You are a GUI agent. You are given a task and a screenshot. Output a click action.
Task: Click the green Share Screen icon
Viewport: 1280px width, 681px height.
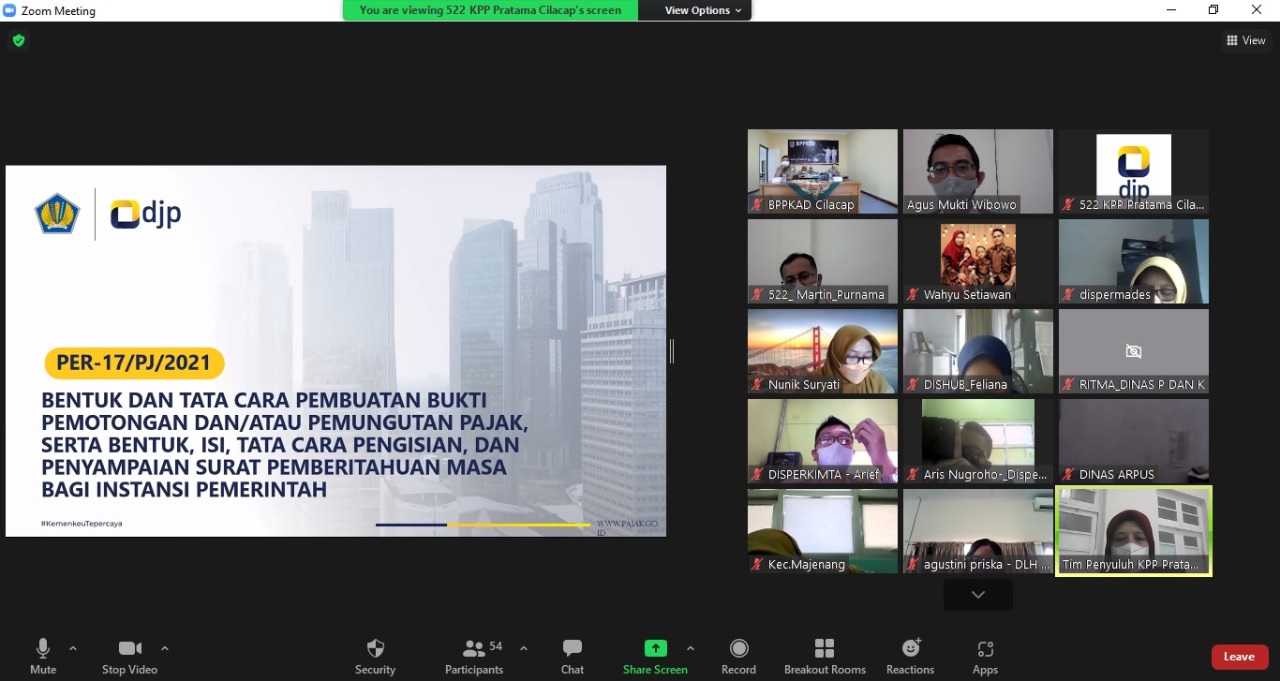tap(655, 648)
